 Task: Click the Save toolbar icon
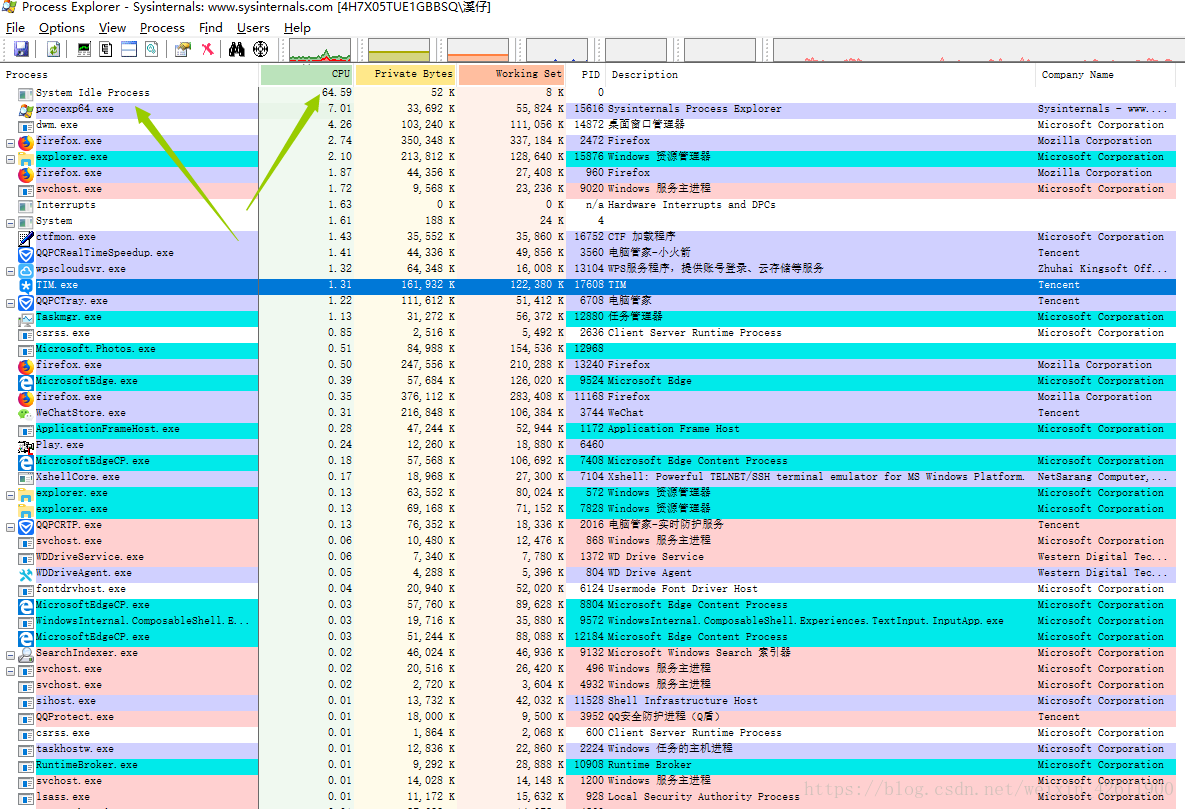pyautogui.click(x=21, y=49)
